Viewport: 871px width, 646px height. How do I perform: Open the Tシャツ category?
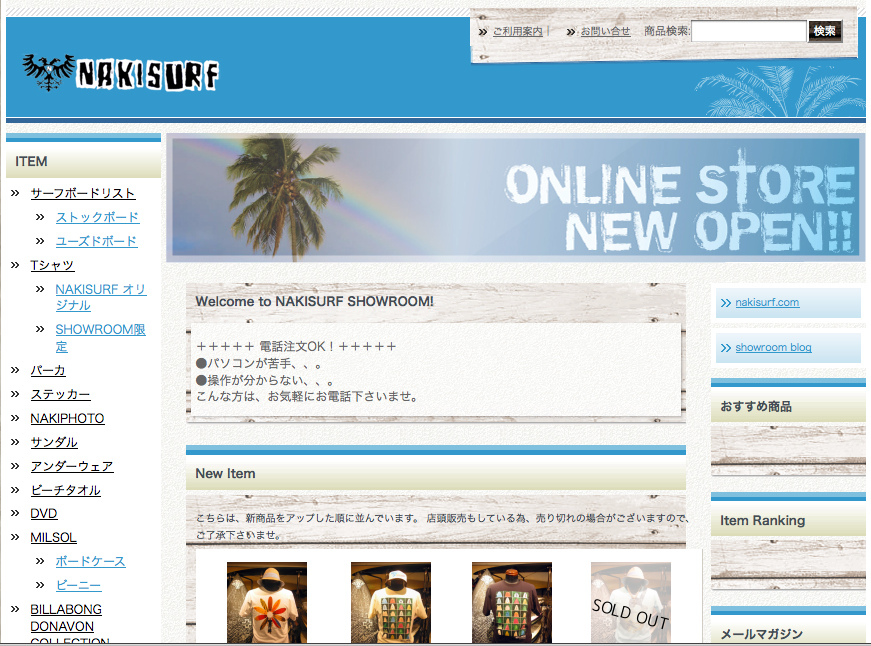(52, 266)
